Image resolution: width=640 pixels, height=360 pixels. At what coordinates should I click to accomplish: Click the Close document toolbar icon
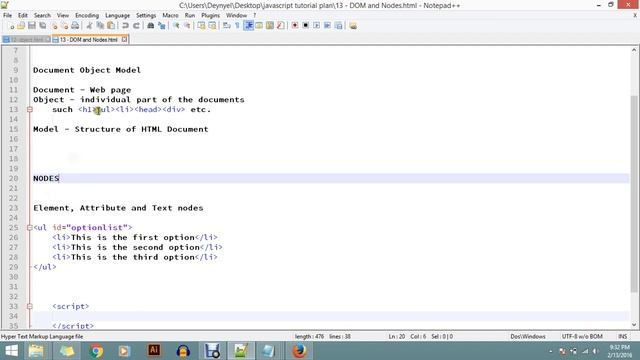(54, 26)
